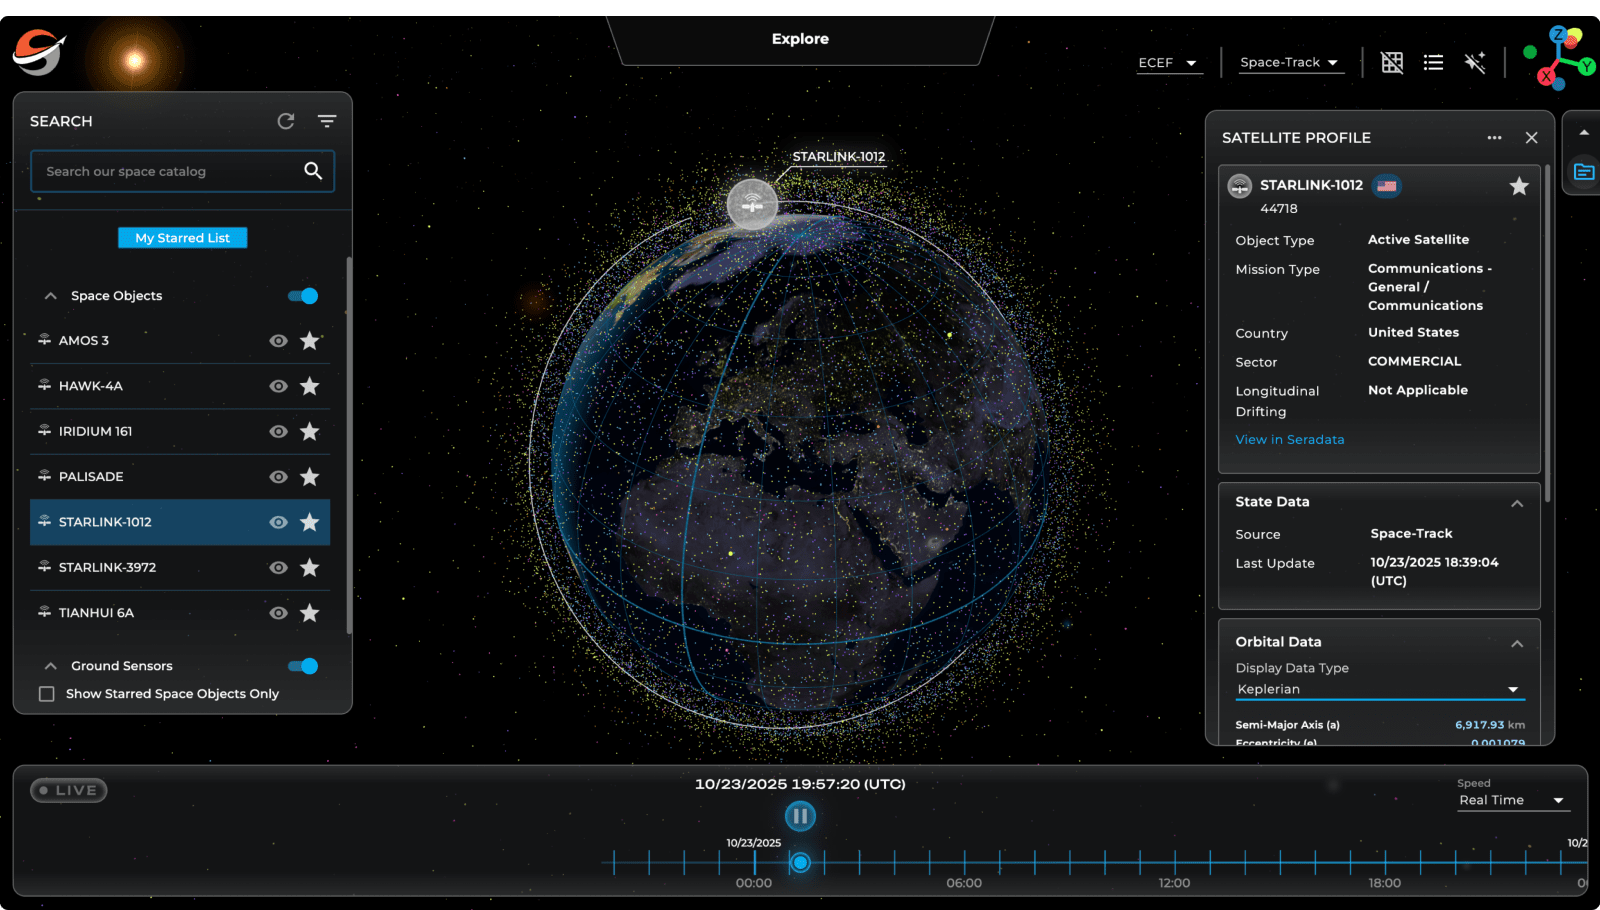Viewport: 1600px width, 910px height.
Task: Unstar the TIANHUI 6A object
Action: coord(310,613)
